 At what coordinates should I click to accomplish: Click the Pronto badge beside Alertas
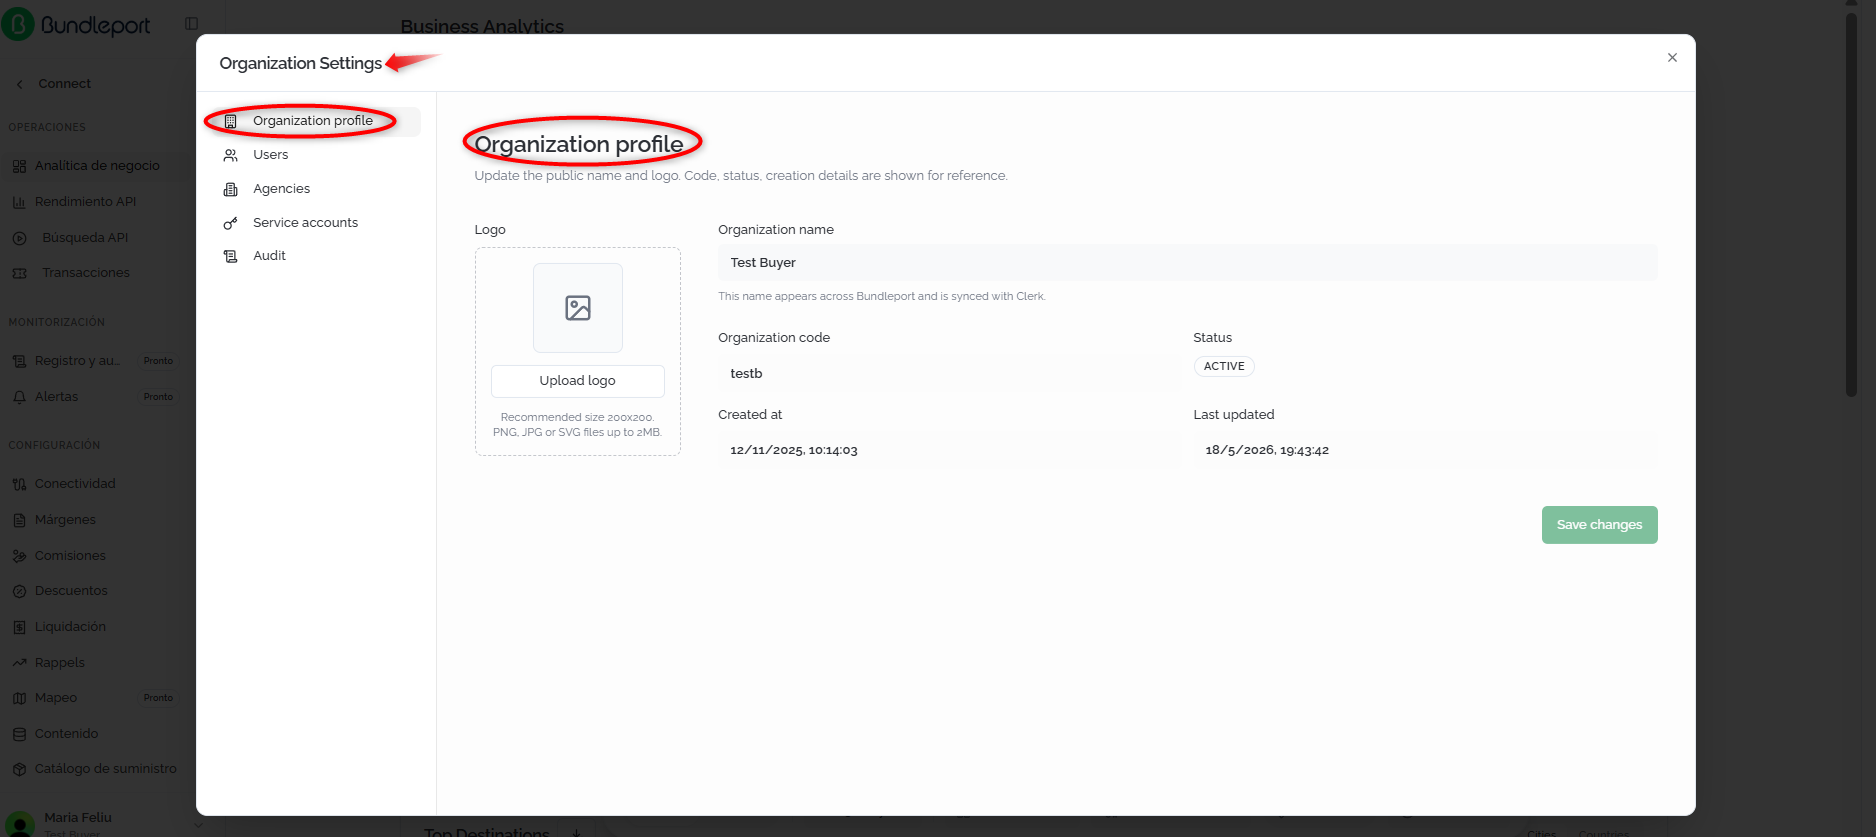pyautogui.click(x=158, y=397)
